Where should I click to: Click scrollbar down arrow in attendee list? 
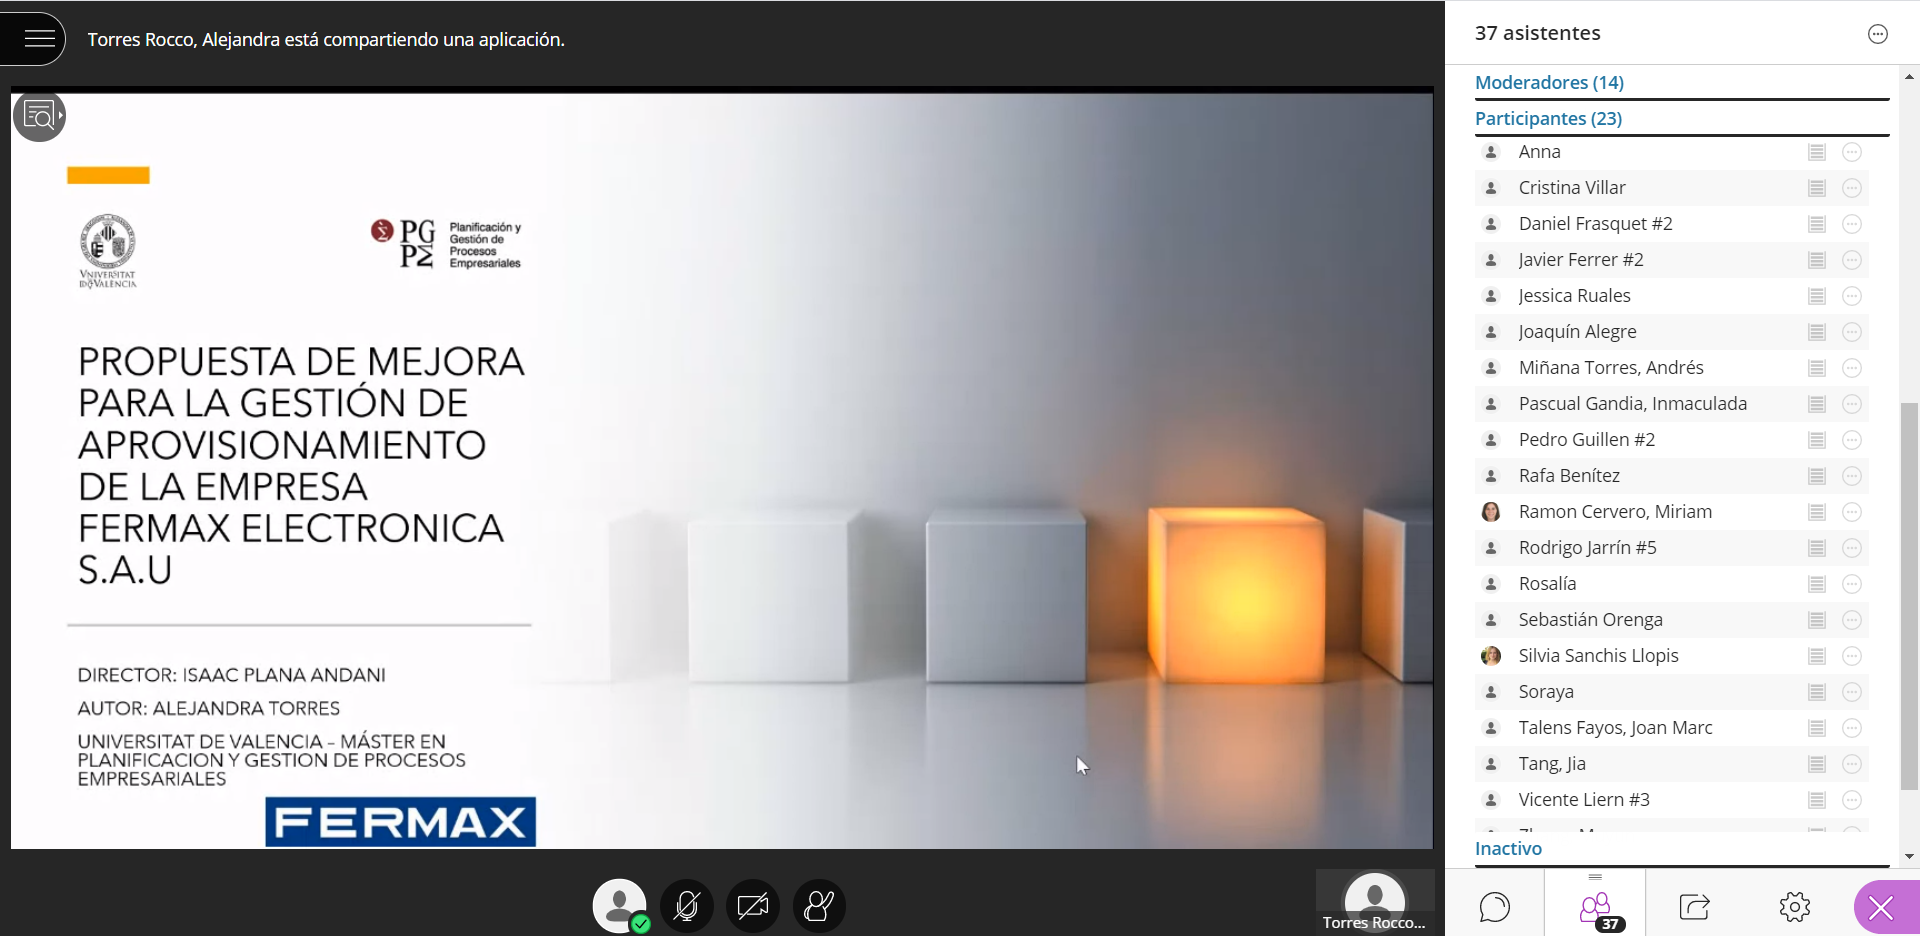coord(1910,857)
